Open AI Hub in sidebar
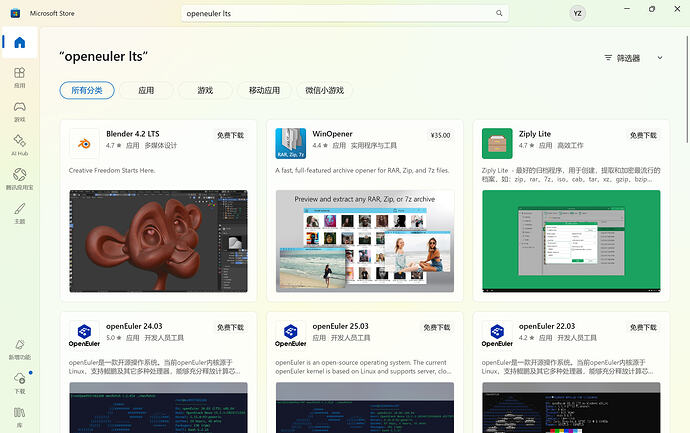The image size is (690, 433). pos(19,145)
